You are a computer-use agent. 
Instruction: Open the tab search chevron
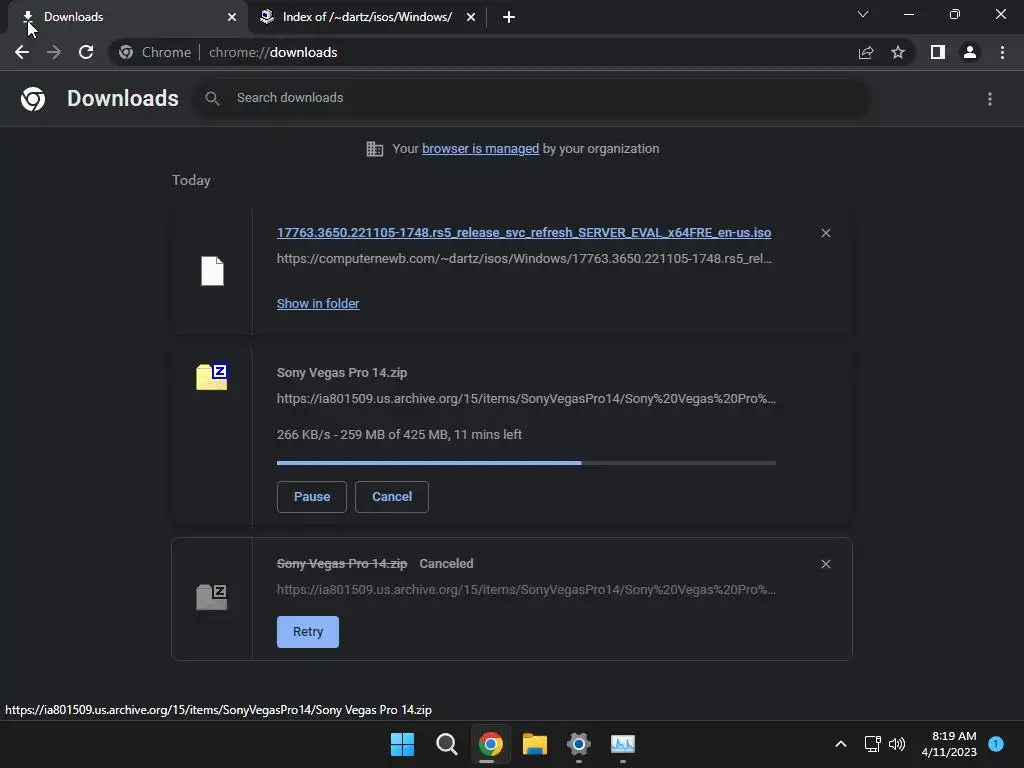(863, 14)
